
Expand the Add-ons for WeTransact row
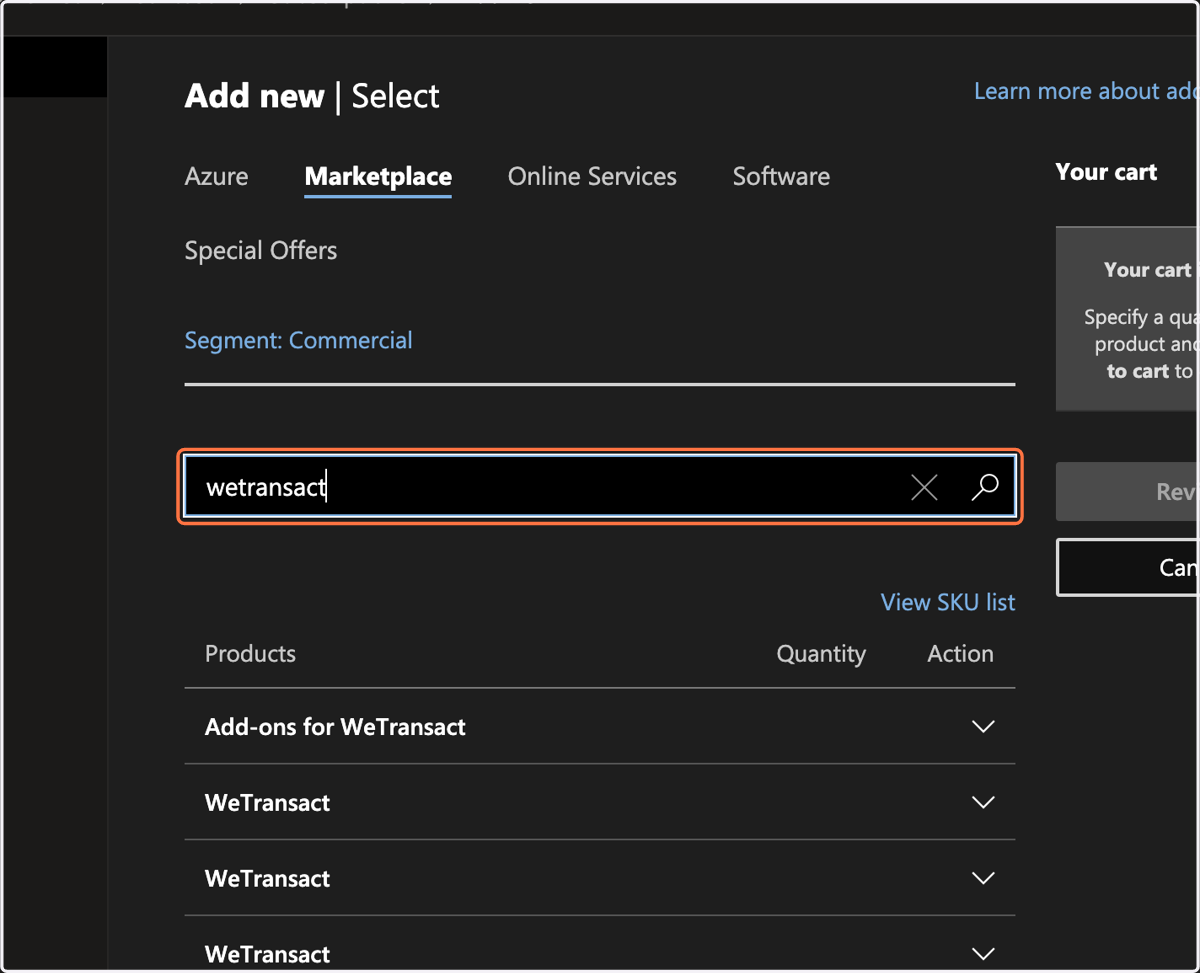coord(983,727)
